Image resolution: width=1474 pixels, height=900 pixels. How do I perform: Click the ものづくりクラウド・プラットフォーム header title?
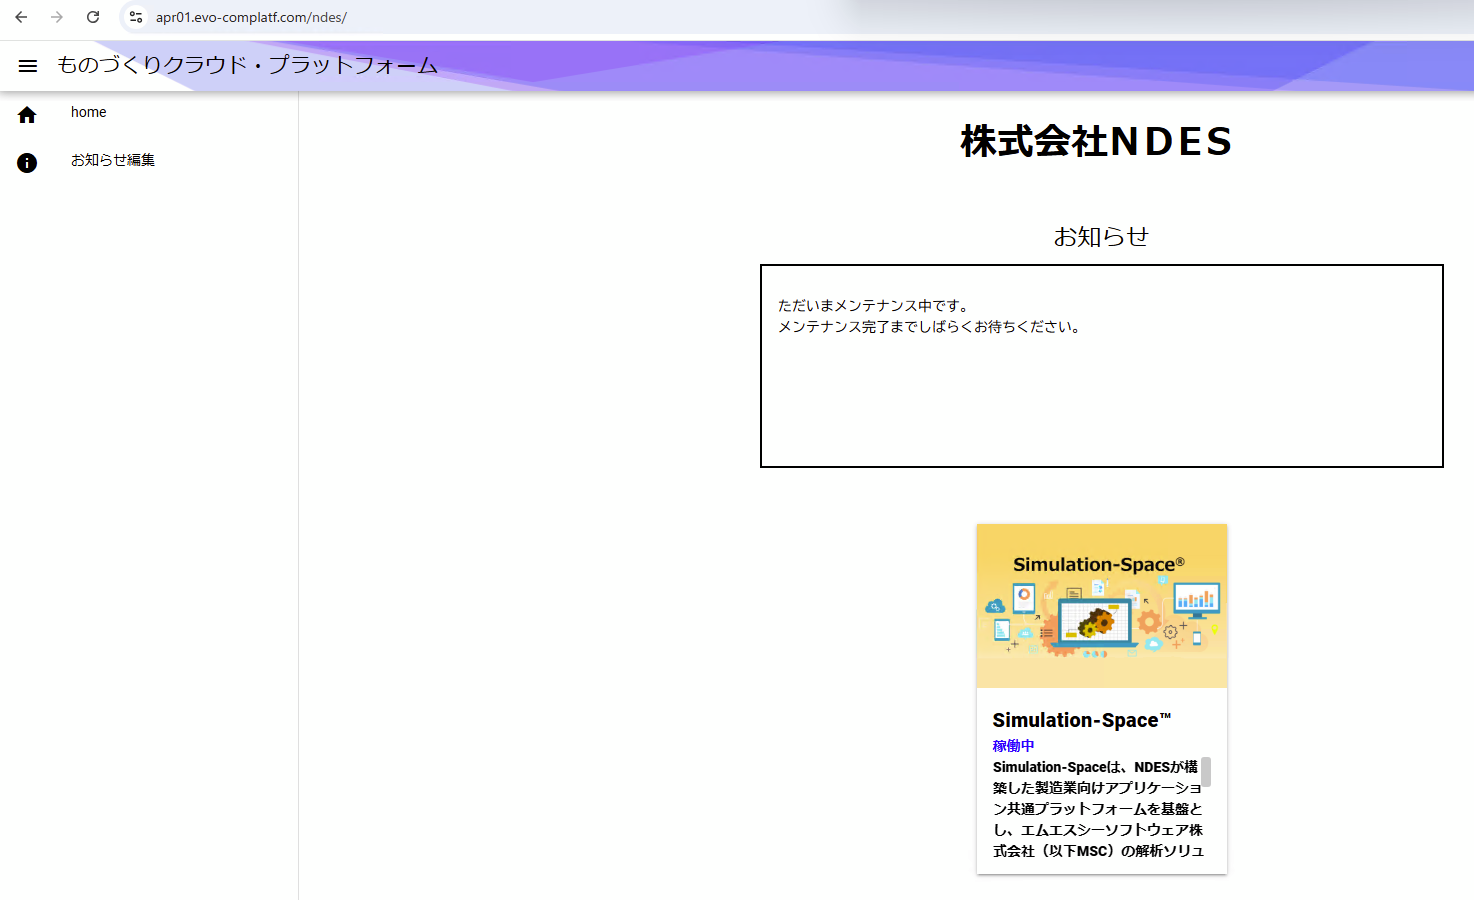pyautogui.click(x=247, y=65)
